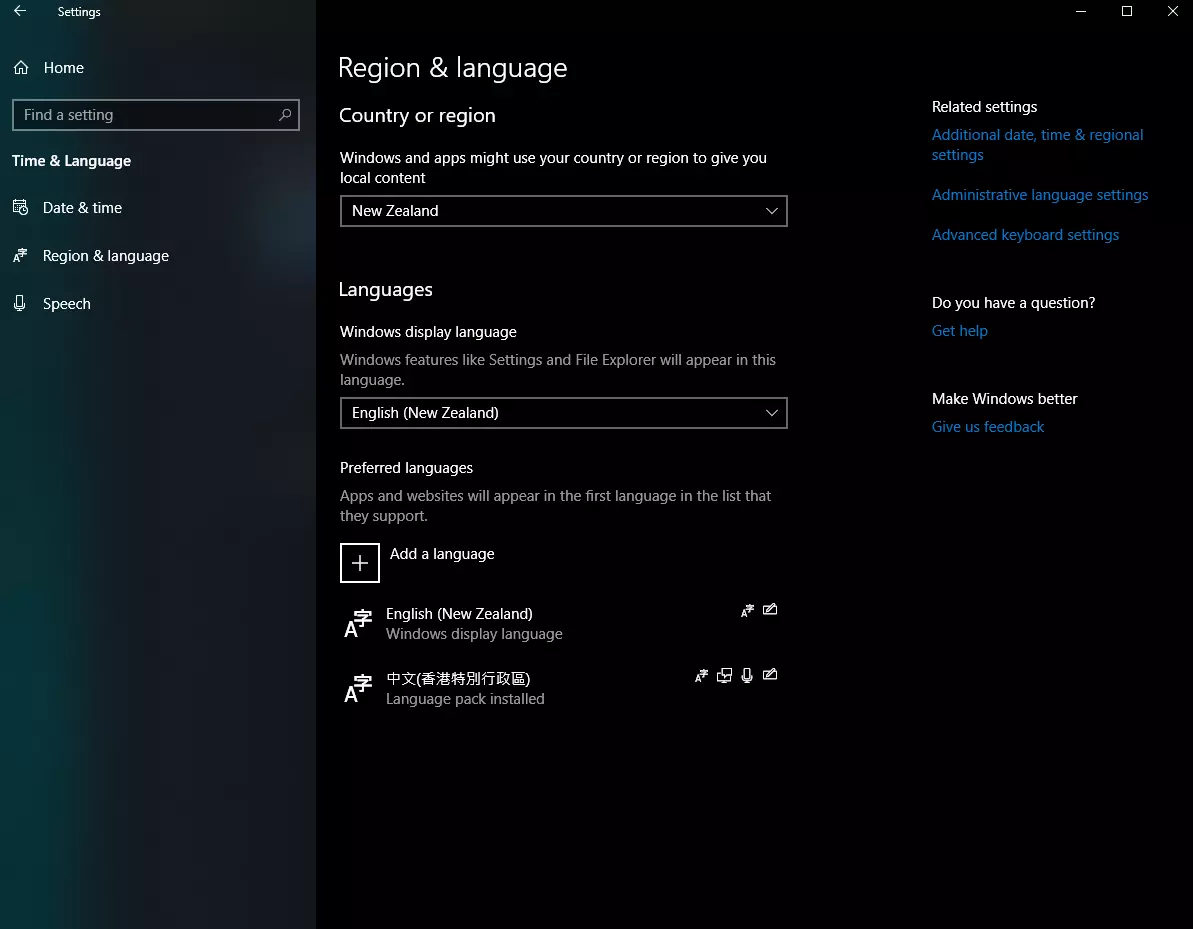
Task: Expand country dropdown chevron next to New Zealand
Action: [771, 211]
